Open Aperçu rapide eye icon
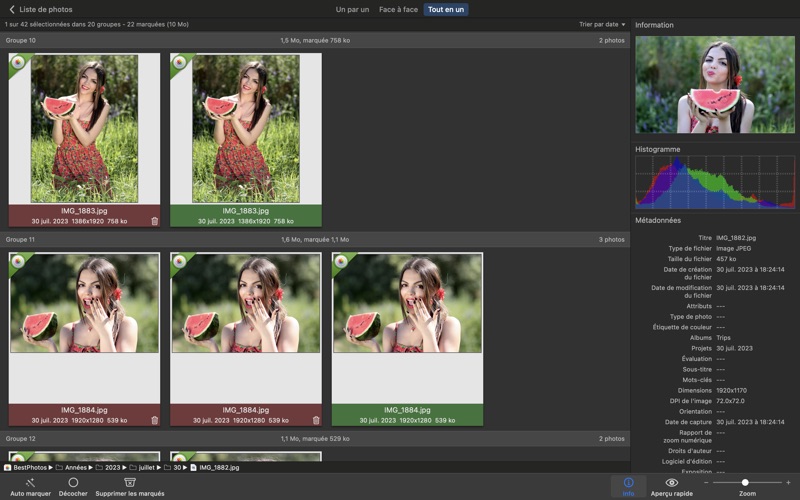This screenshot has height=500, width=800. pos(671,482)
